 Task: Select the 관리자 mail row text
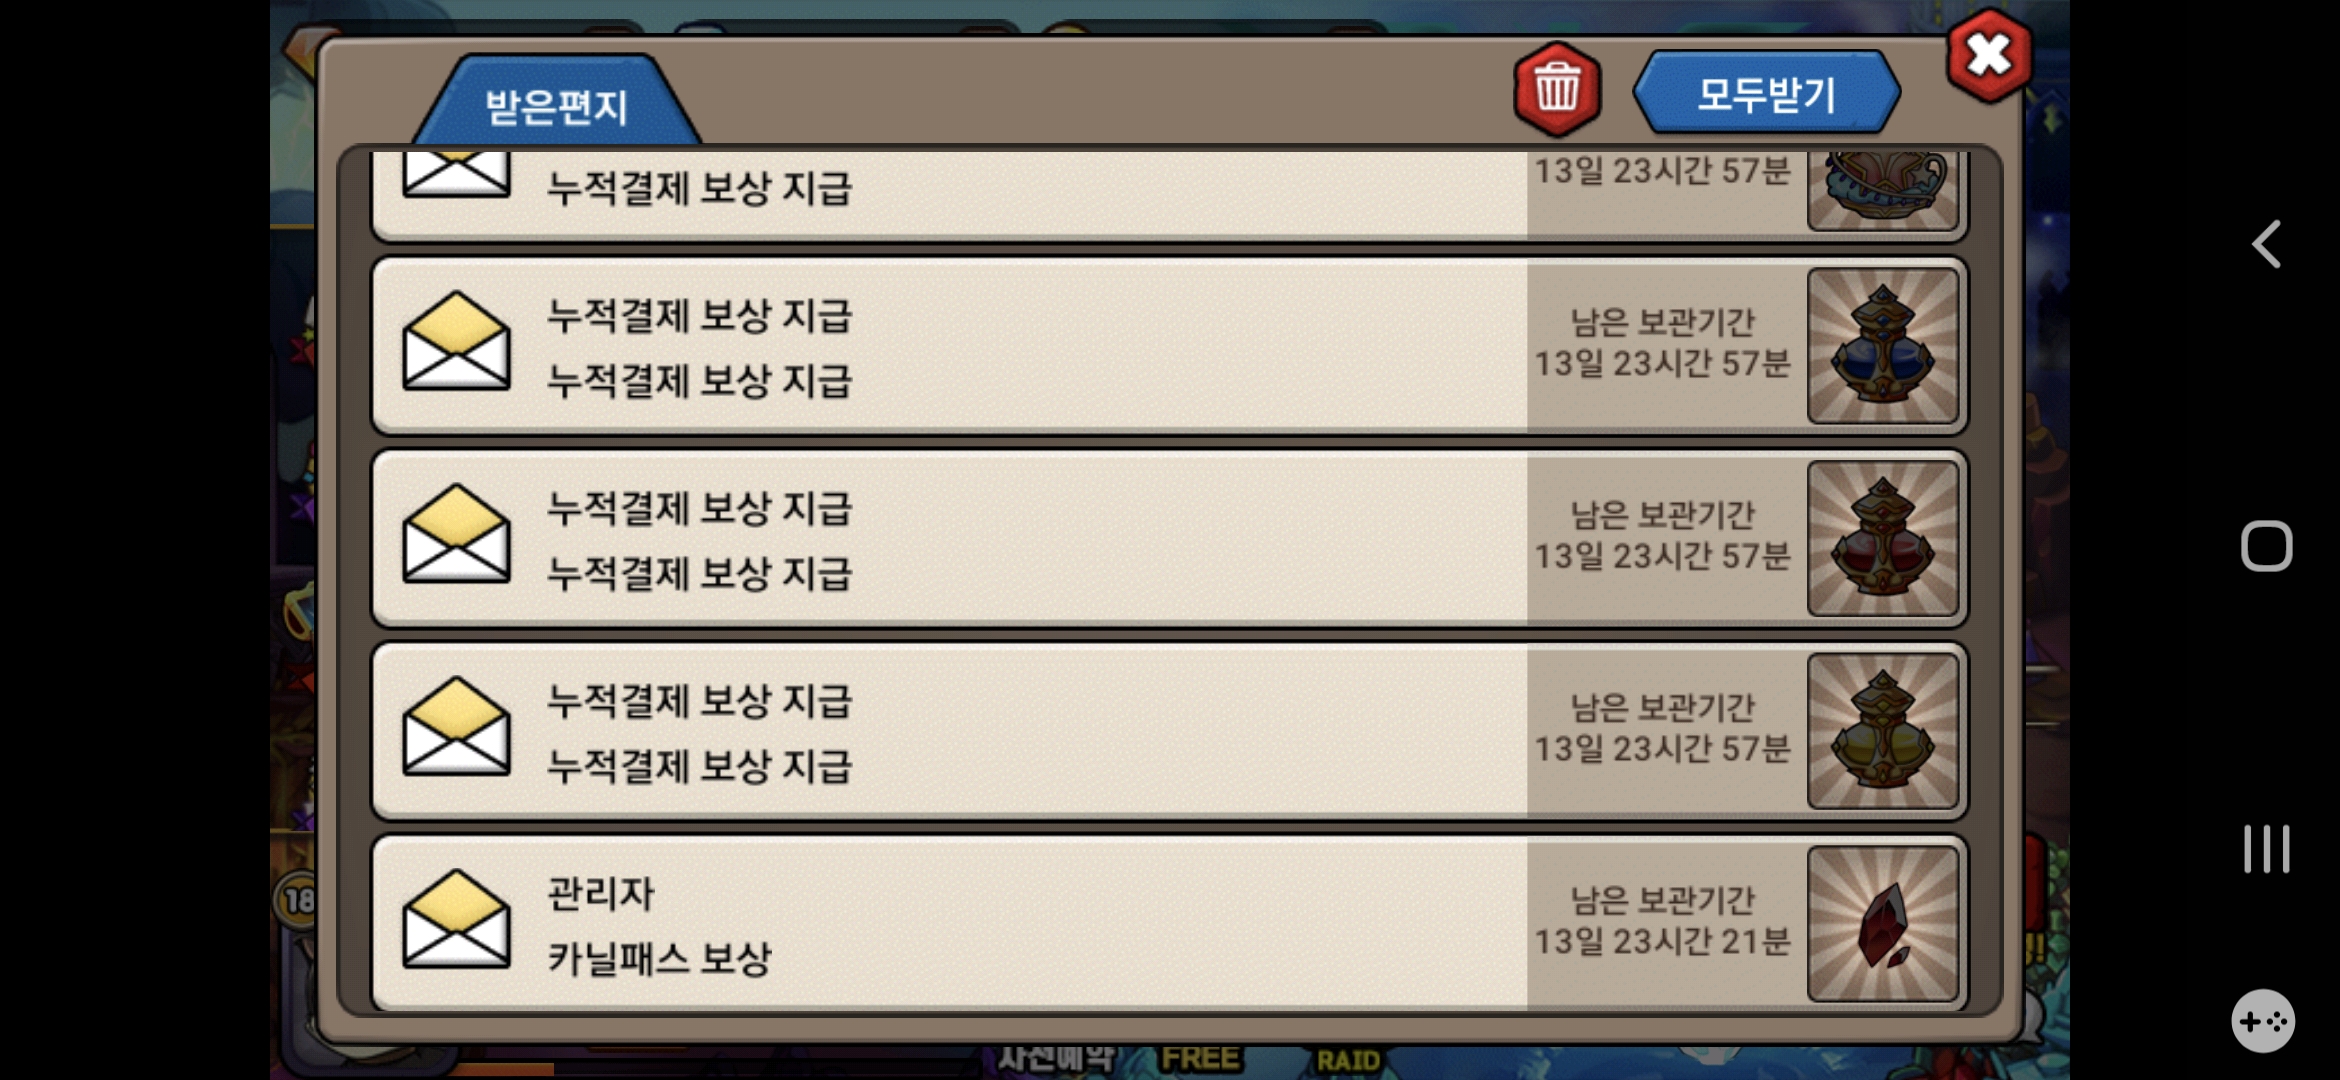[x=600, y=893]
